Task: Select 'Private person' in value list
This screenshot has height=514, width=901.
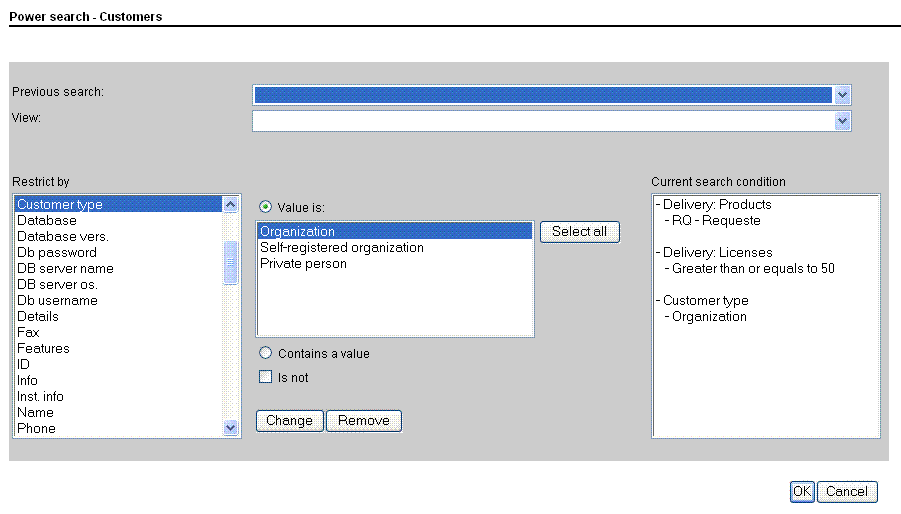Action: click(304, 264)
